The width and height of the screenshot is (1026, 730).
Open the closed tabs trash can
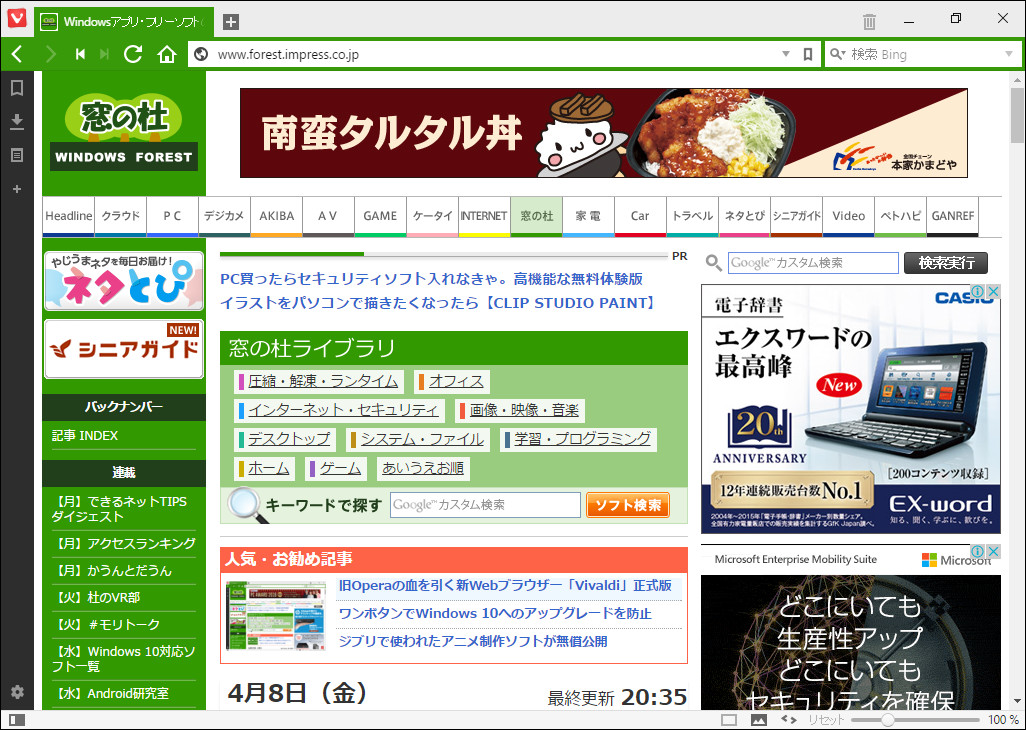tap(870, 22)
